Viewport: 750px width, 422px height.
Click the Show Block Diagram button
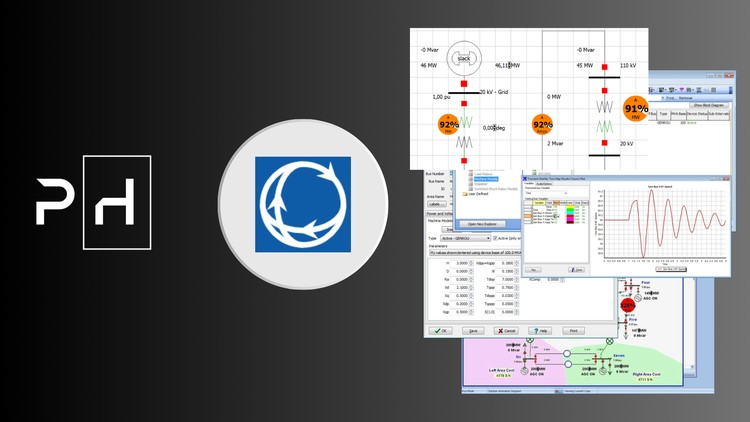[709, 105]
